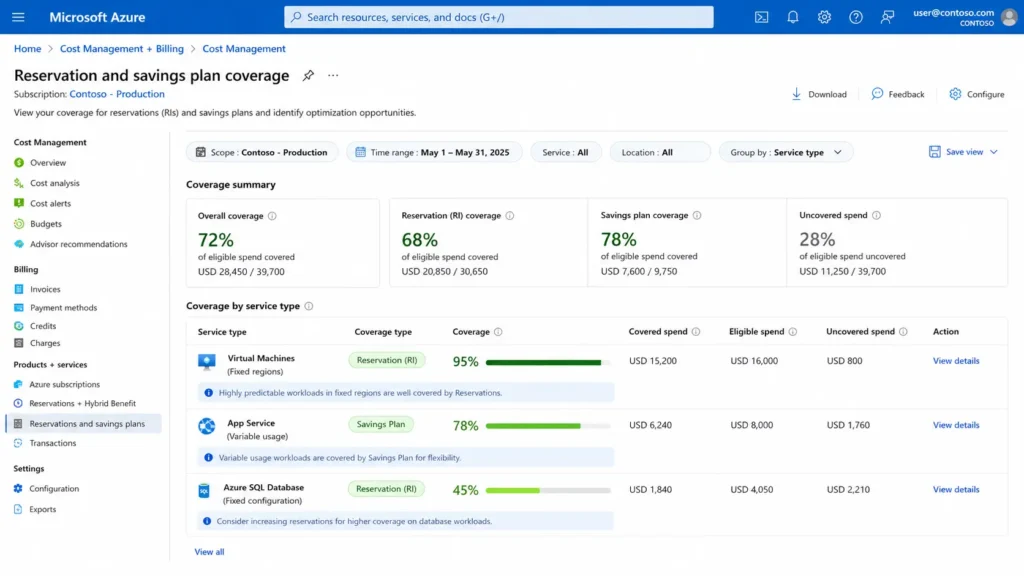Open the Time range May 1 – May 31 filter

434,153
